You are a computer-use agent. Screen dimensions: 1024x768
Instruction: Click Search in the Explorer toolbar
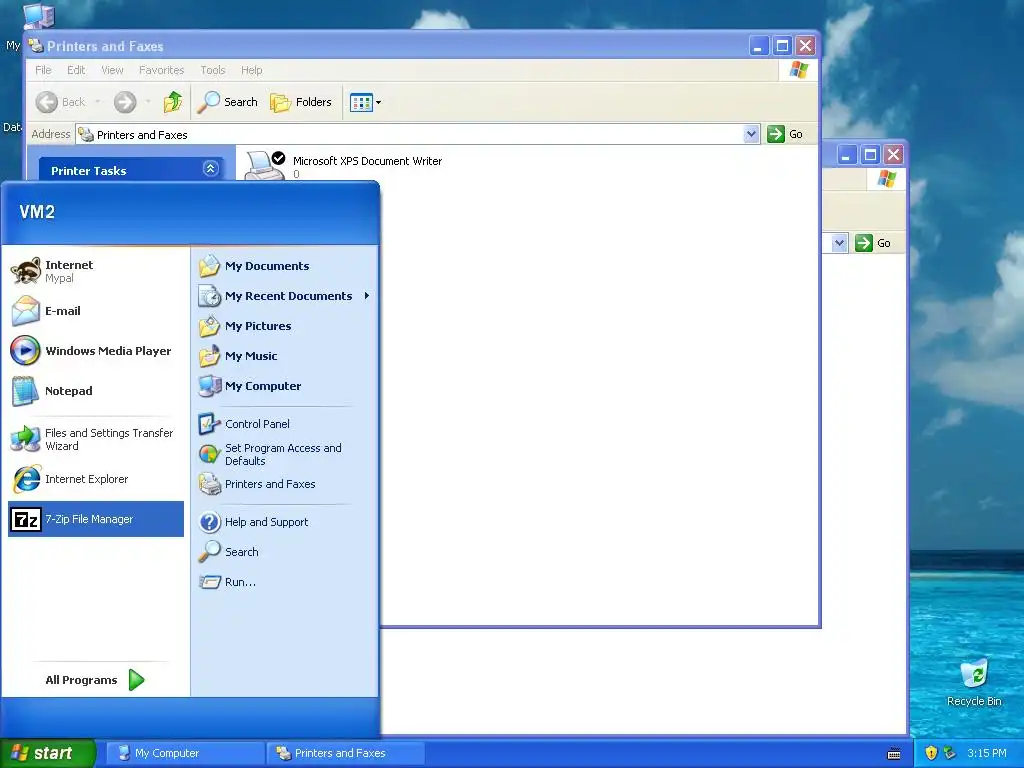pyautogui.click(x=227, y=102)
